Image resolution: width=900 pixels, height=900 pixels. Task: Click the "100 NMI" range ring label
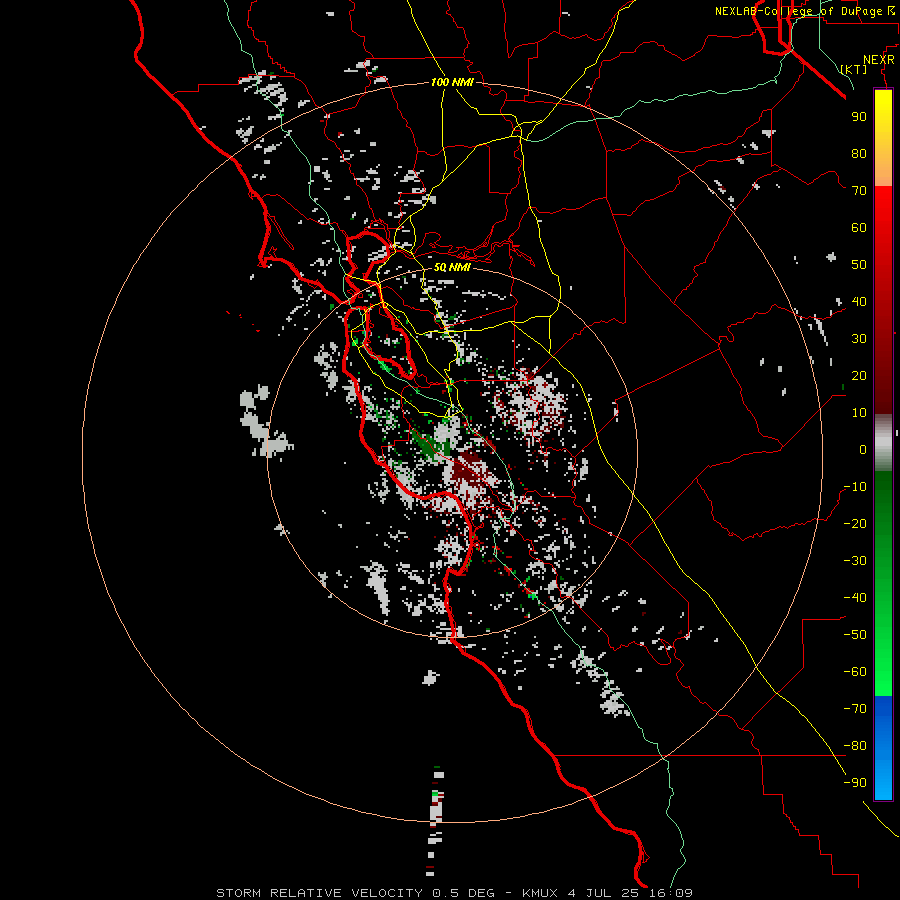pos(452,82)
